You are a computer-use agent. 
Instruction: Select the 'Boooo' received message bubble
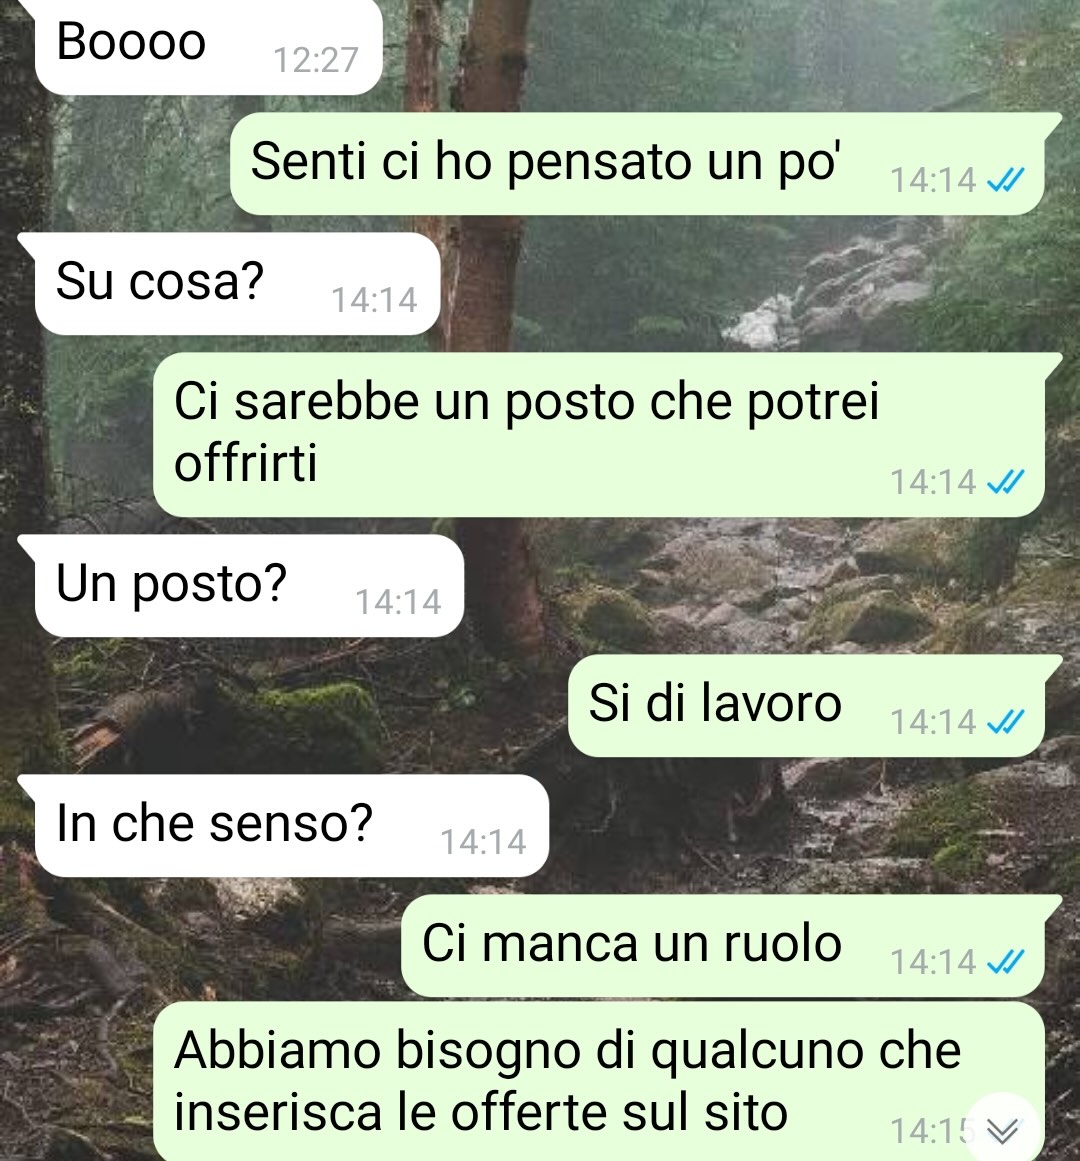tap(209, 46)
